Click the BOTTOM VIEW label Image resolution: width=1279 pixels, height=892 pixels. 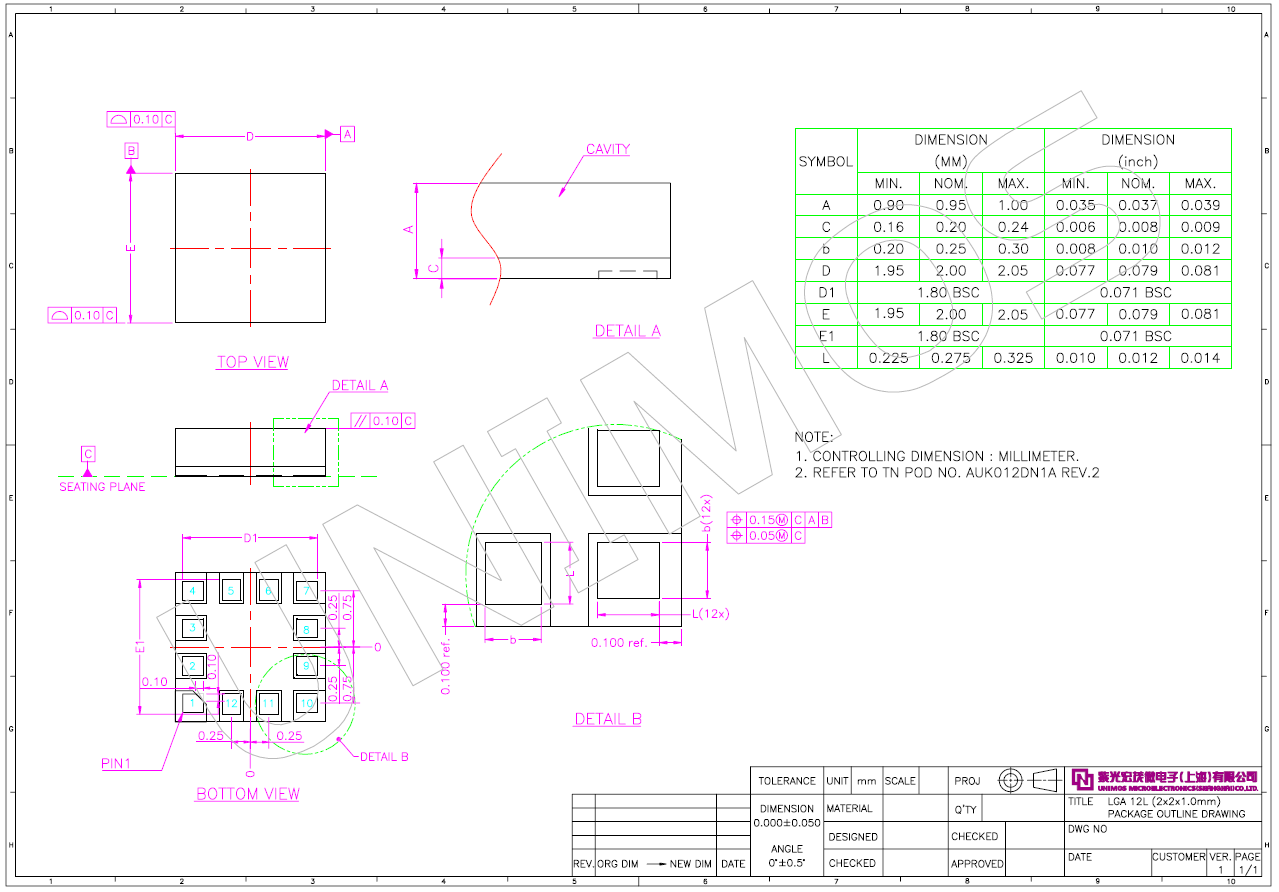tap(247, 794)
